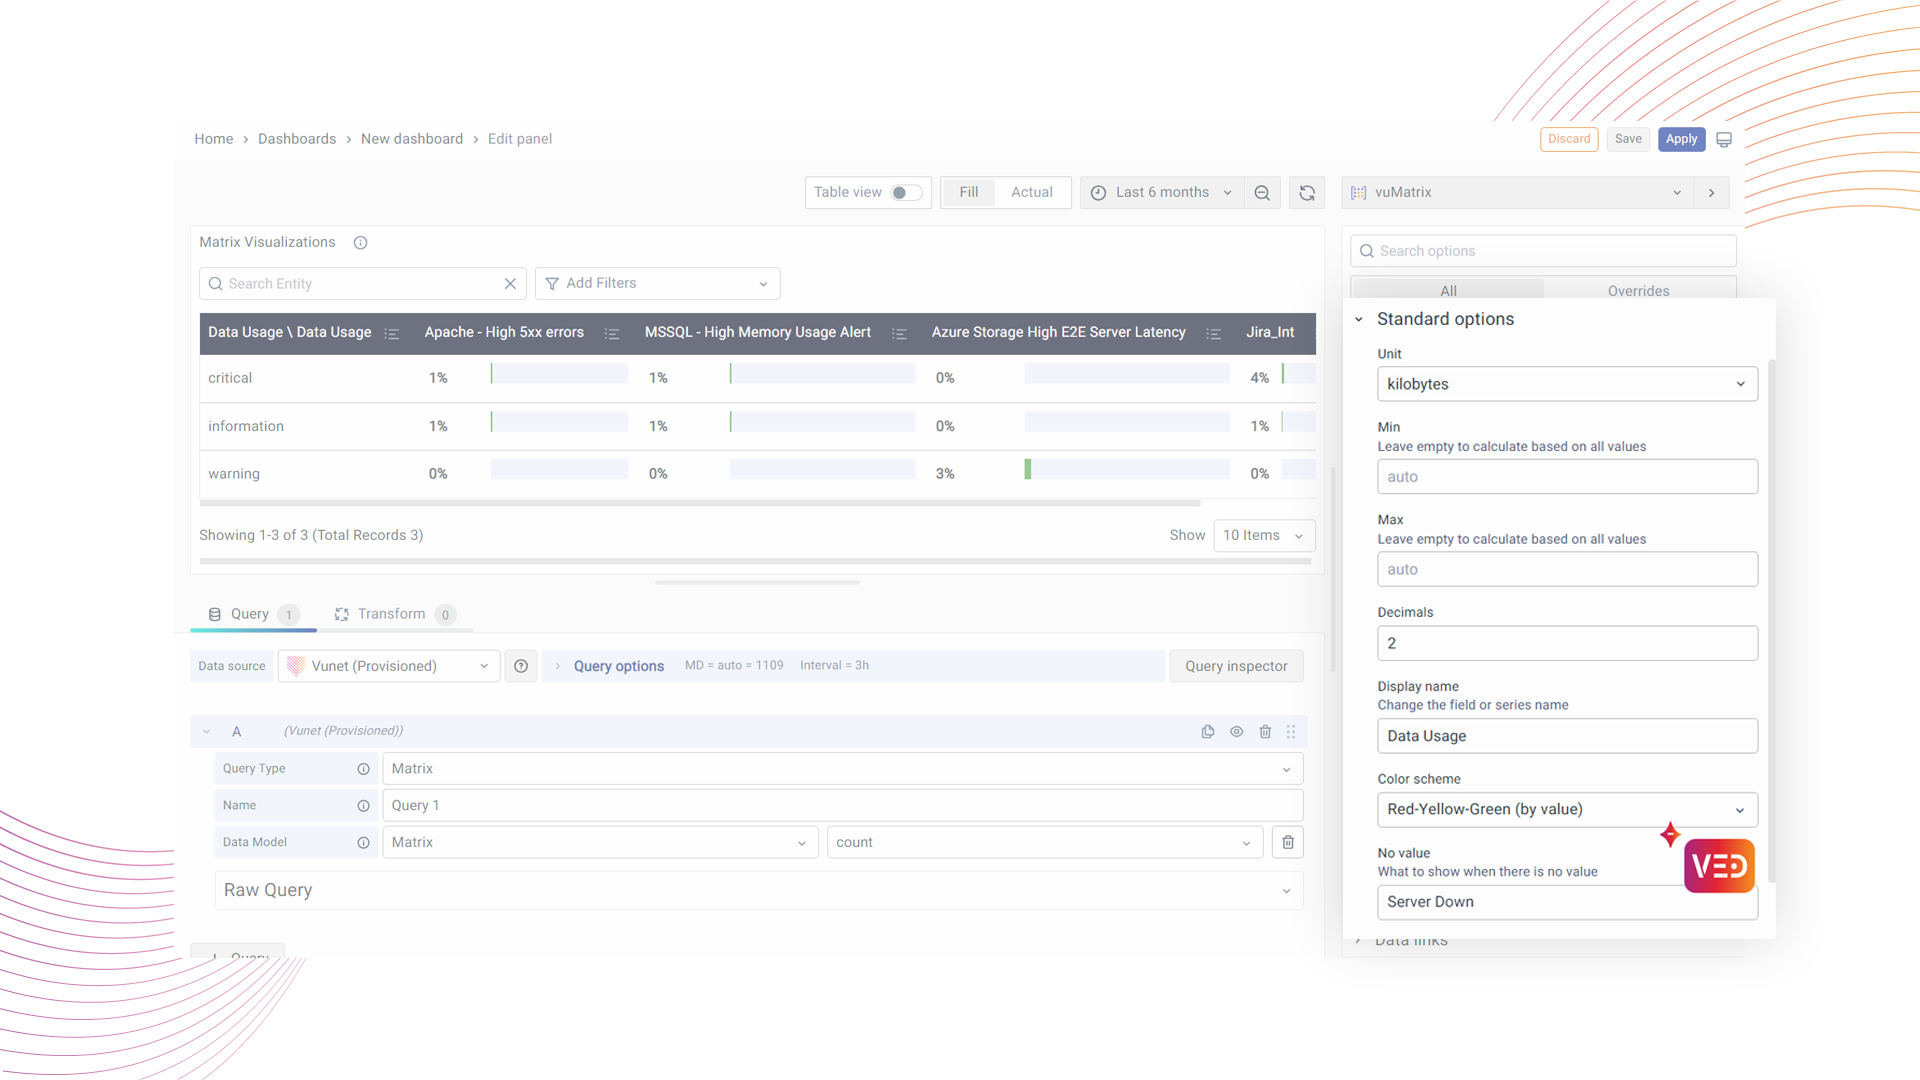Switch to the Transform tab
1920x1080 pixels.
pyautogui.click(x=391, y=614)
